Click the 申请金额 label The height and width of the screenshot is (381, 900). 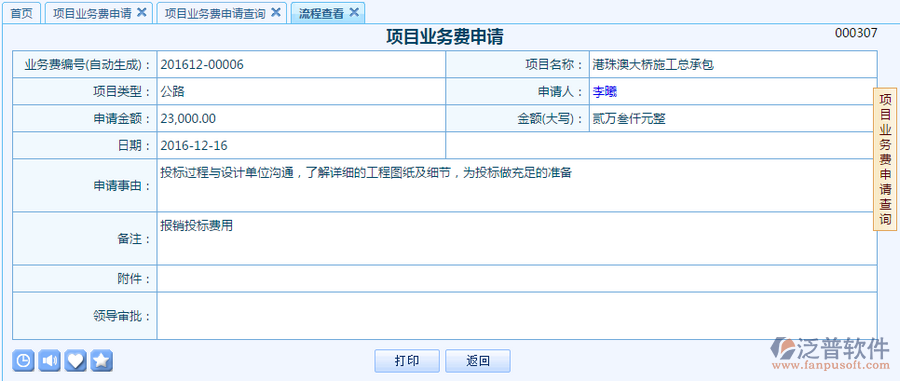123,119
